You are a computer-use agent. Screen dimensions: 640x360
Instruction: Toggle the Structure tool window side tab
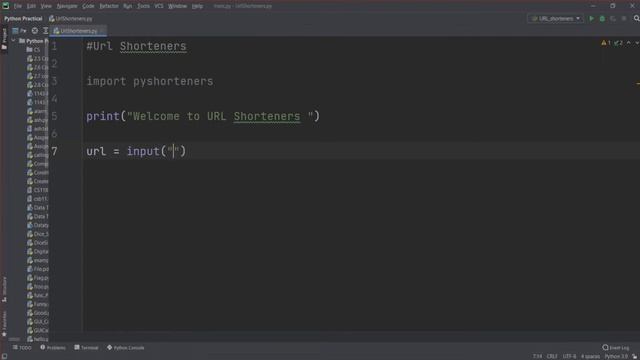4,289
